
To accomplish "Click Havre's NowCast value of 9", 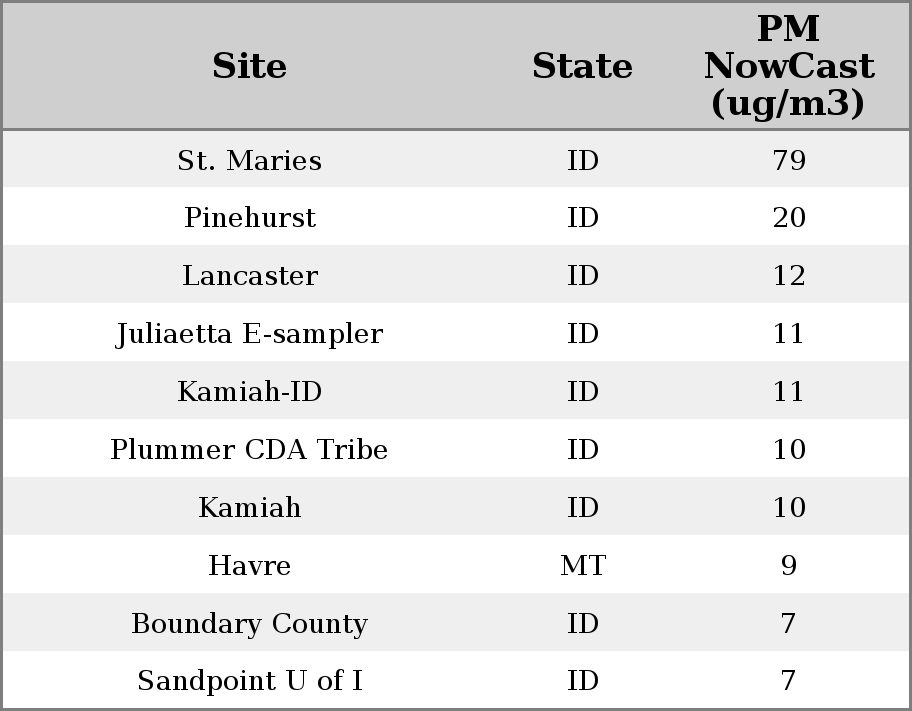I will [788, 566].
